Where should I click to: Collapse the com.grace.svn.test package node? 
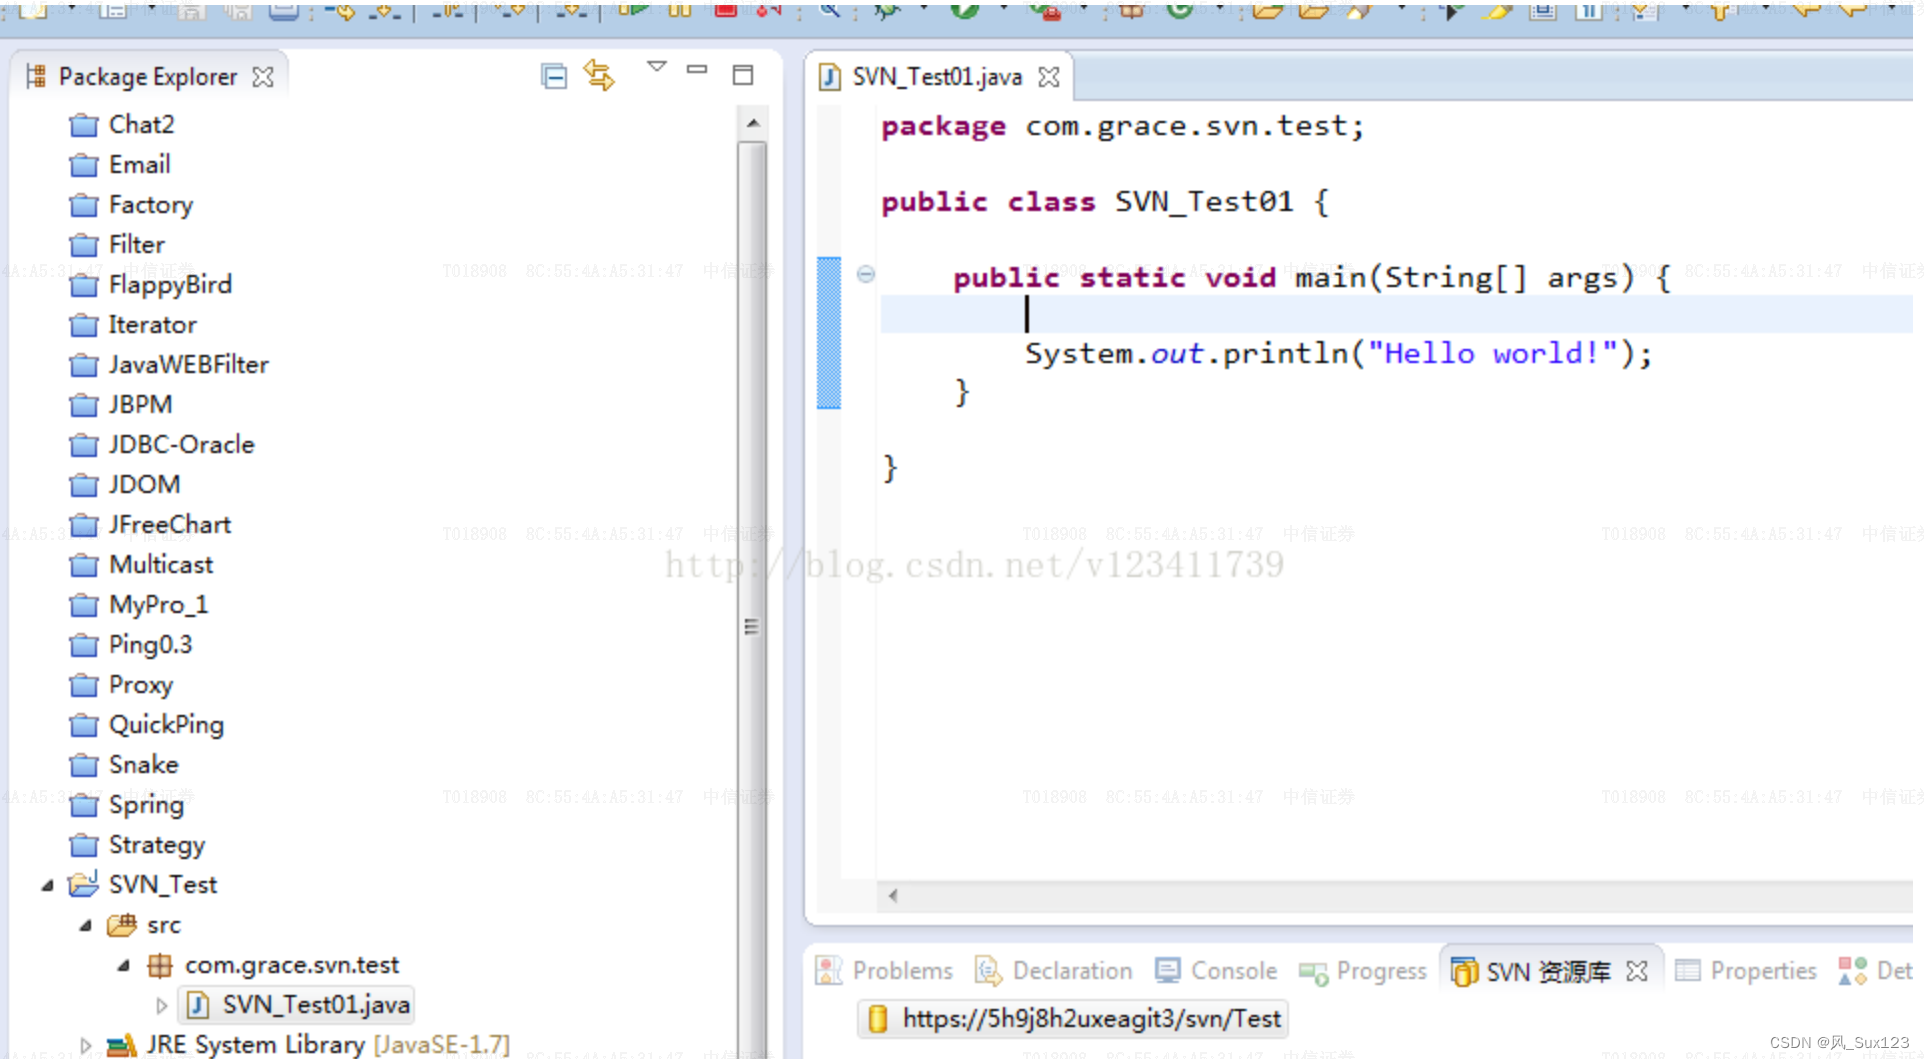(x=123, y=965)
